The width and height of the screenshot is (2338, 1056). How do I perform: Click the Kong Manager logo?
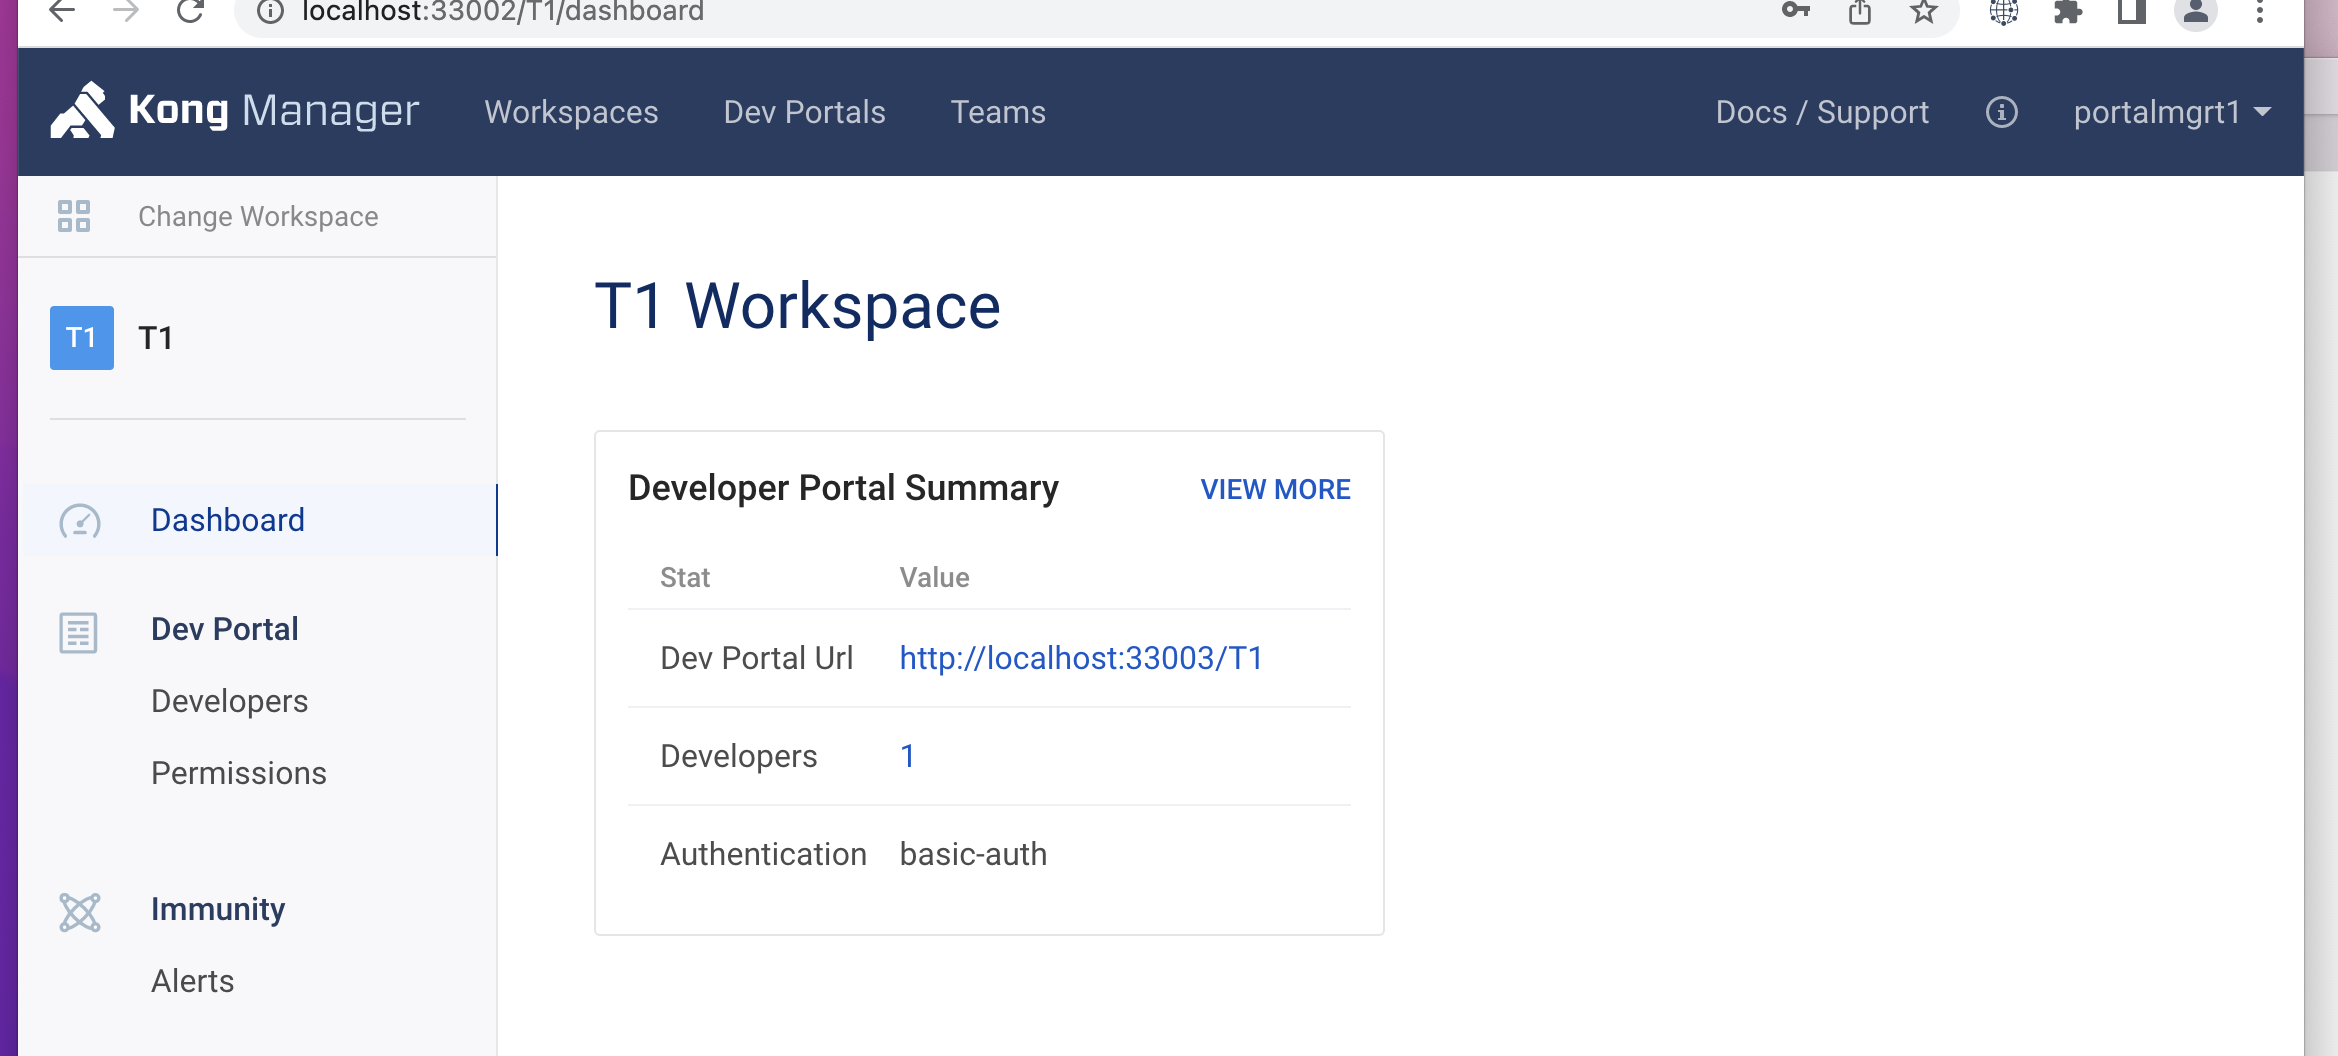pos(235,110)
